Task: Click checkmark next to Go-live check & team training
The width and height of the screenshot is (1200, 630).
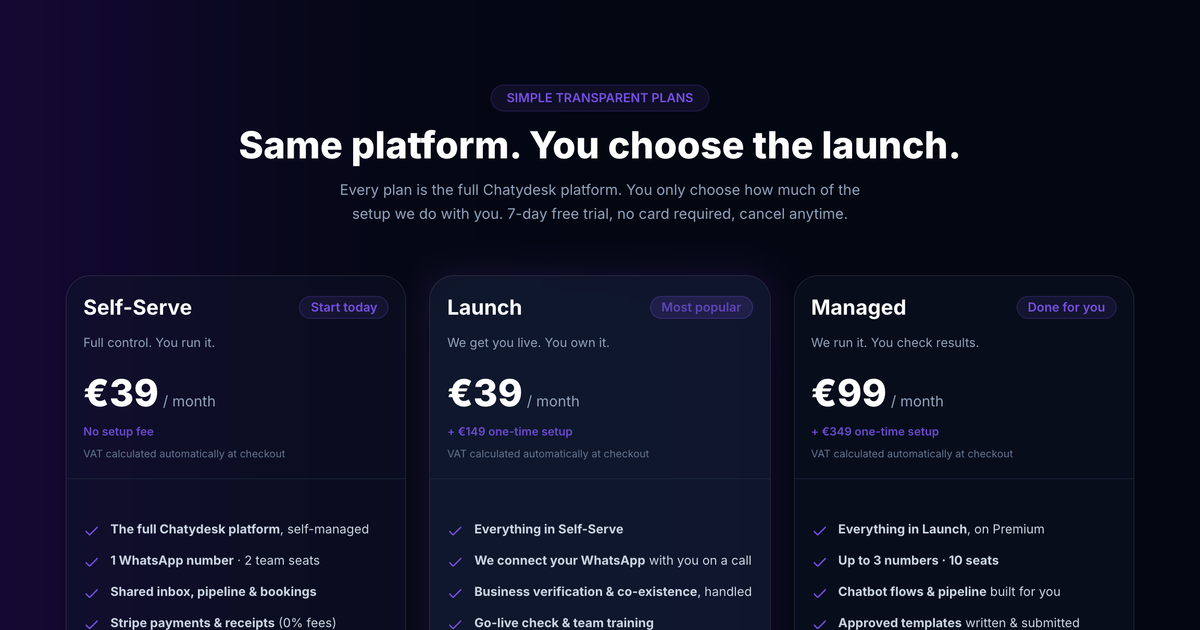Action: [x=456, y=623]
